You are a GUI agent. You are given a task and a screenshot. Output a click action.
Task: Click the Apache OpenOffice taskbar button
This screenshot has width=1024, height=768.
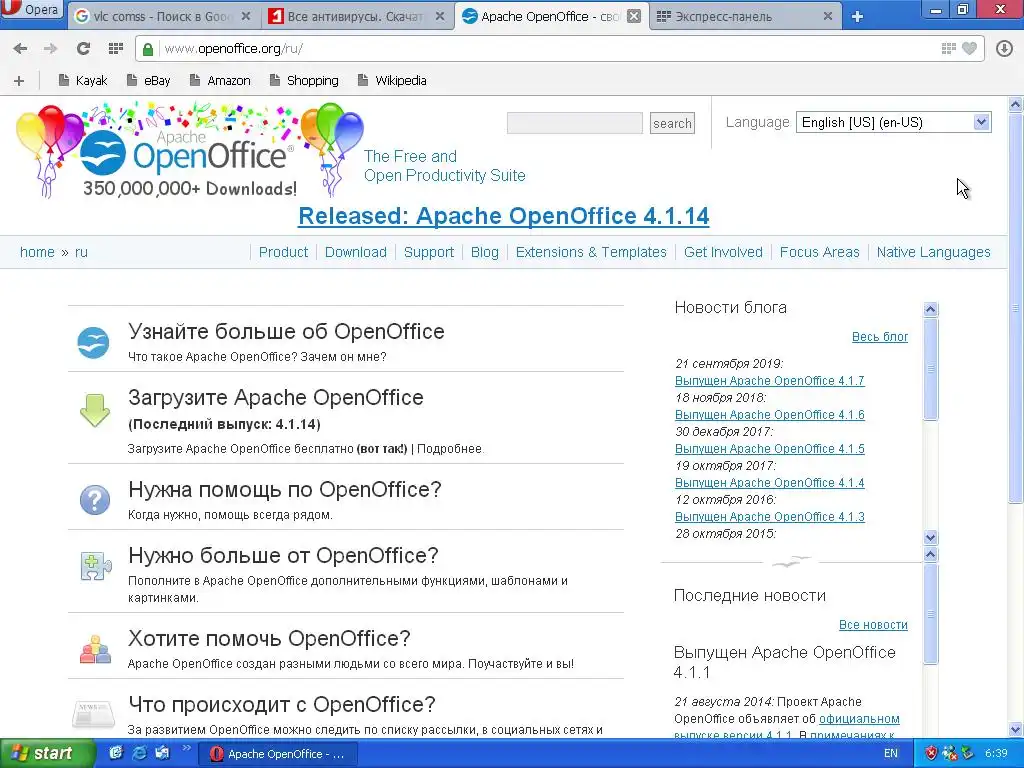click(x=280, y=754)
